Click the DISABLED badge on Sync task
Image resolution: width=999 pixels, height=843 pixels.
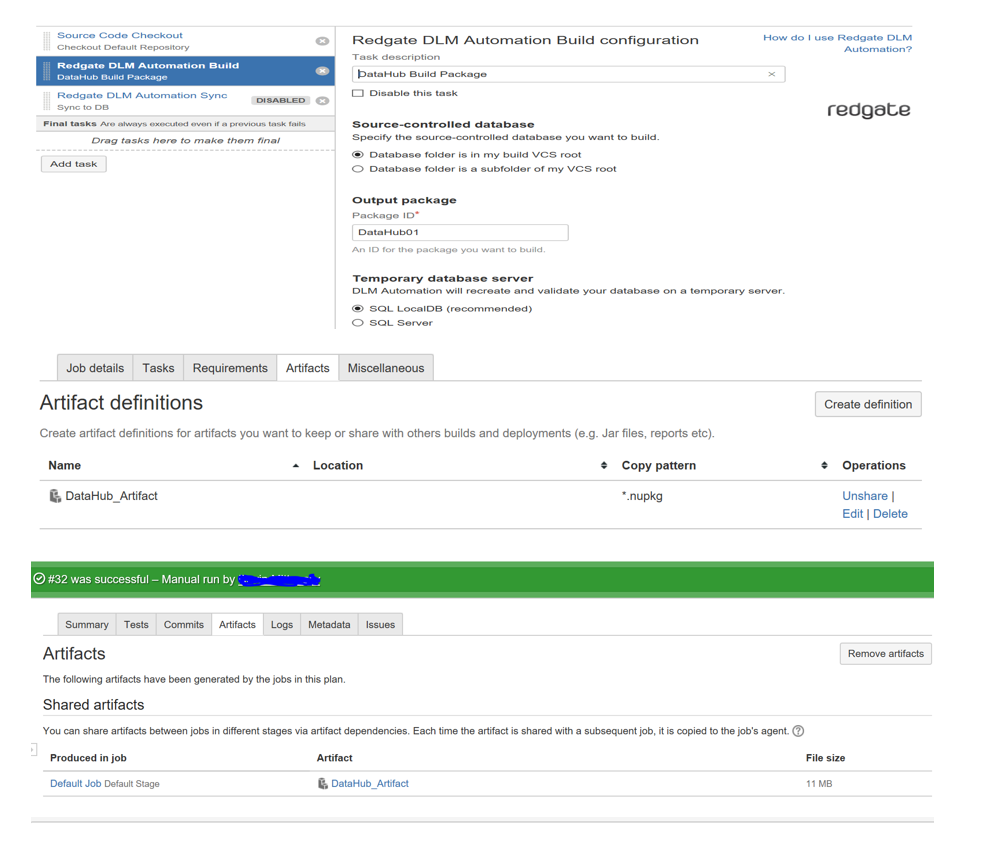[280, 101]
